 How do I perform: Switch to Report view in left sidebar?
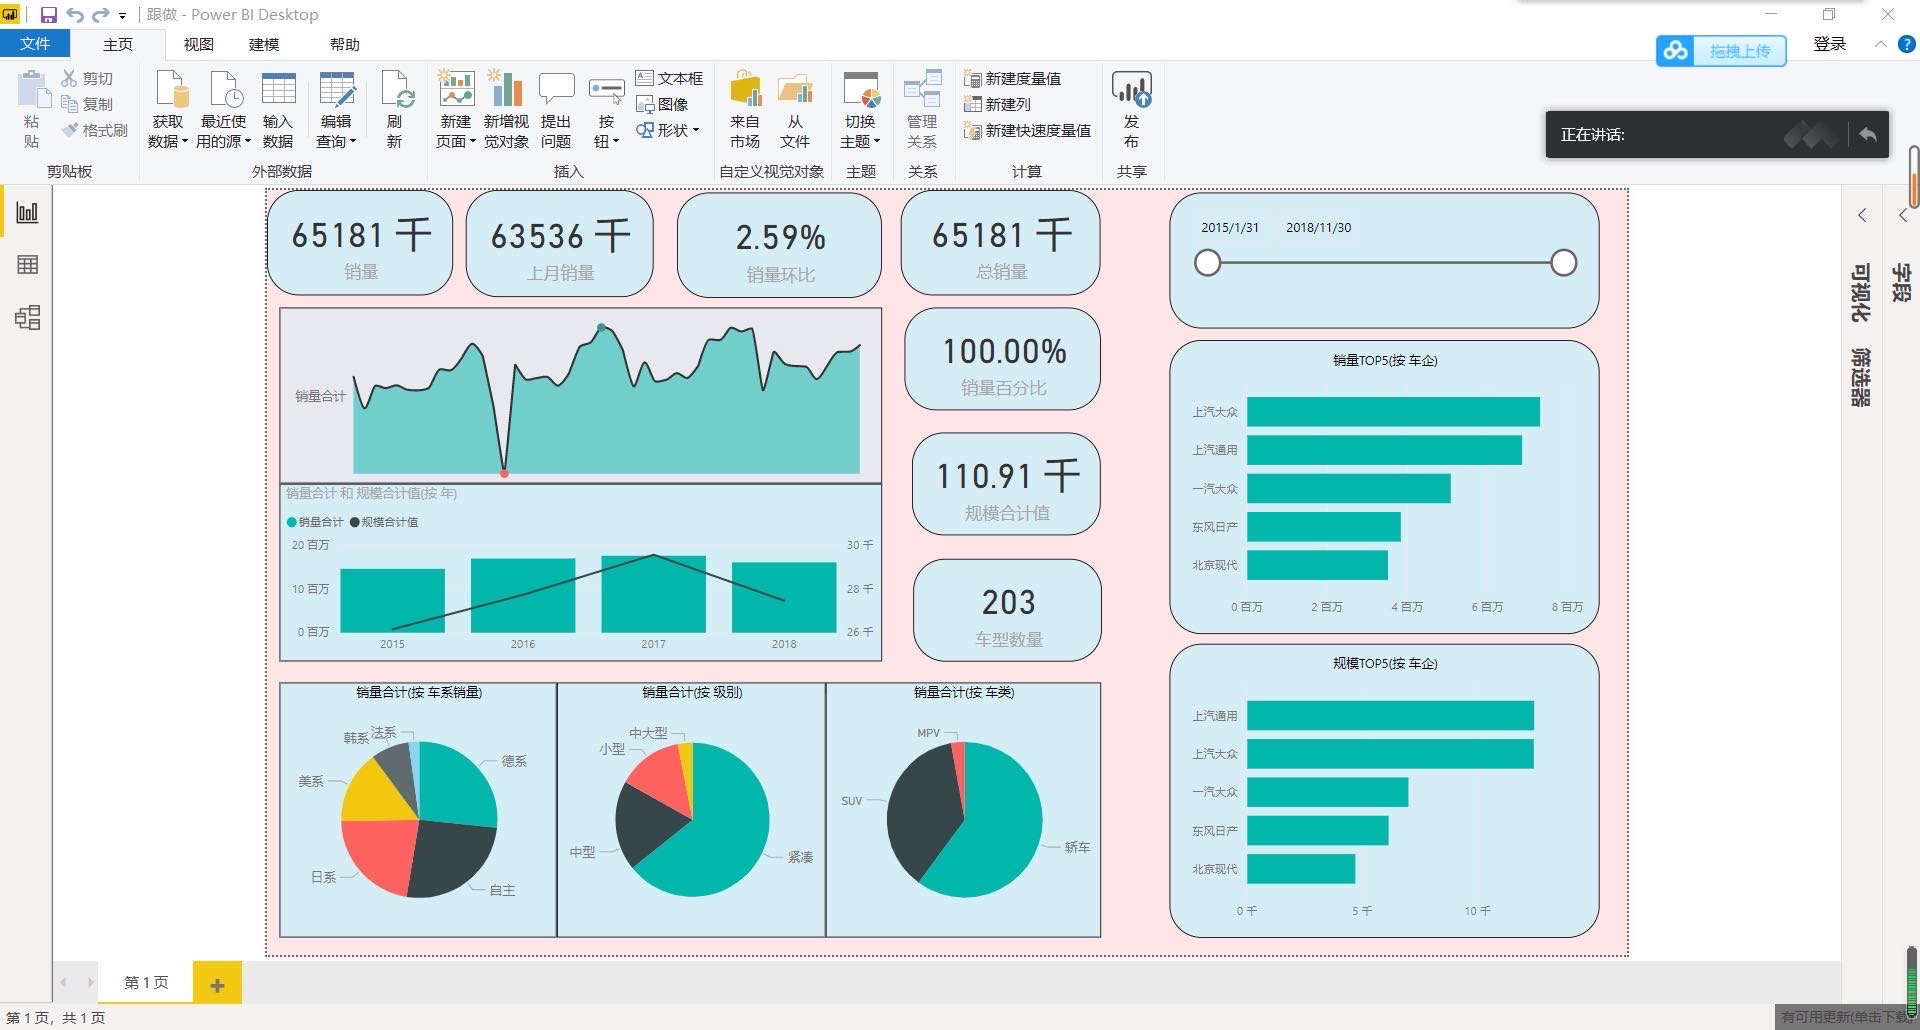coord(27,212)
